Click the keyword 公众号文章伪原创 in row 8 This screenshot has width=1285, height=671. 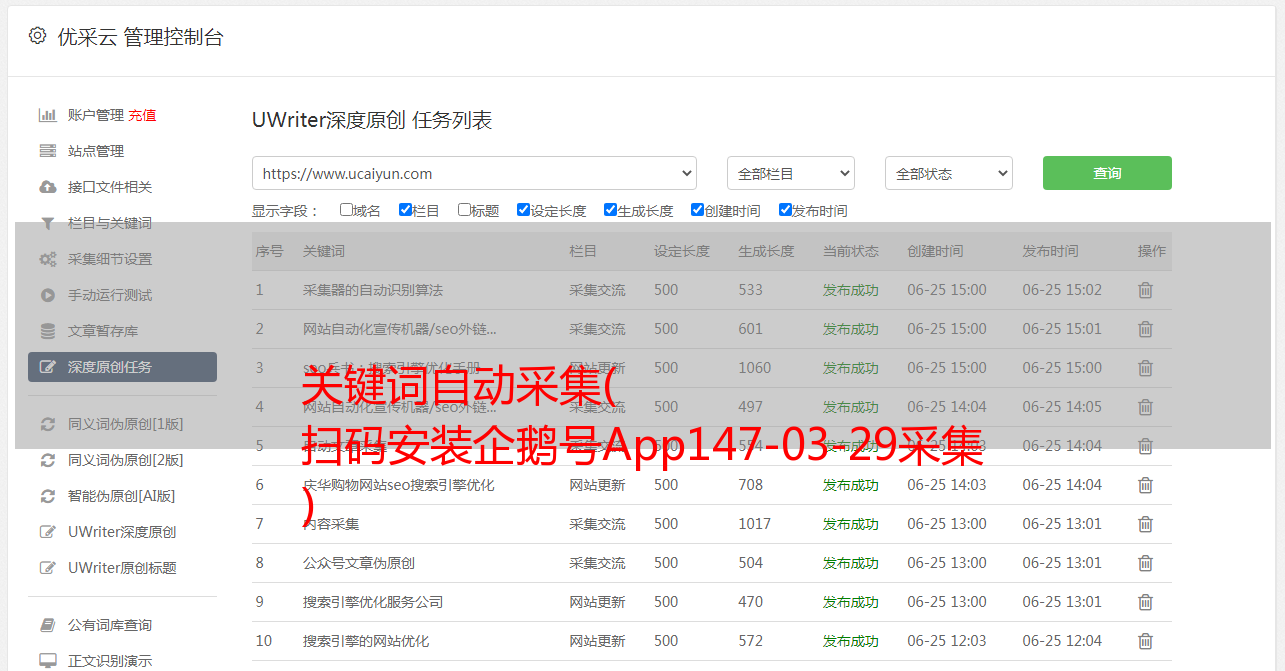(358, 563)
